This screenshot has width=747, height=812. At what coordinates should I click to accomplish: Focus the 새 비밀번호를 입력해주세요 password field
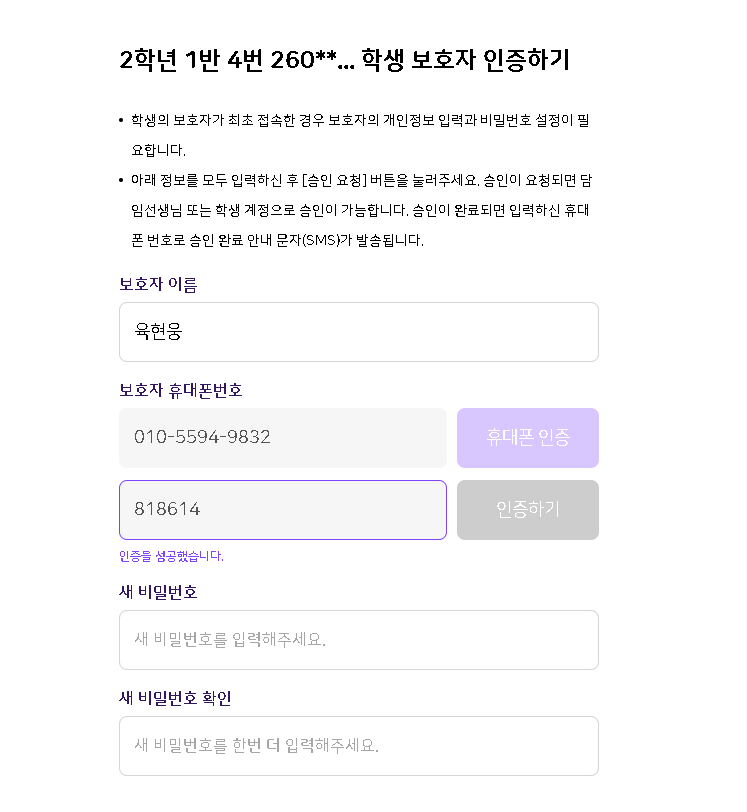[358, 640]
